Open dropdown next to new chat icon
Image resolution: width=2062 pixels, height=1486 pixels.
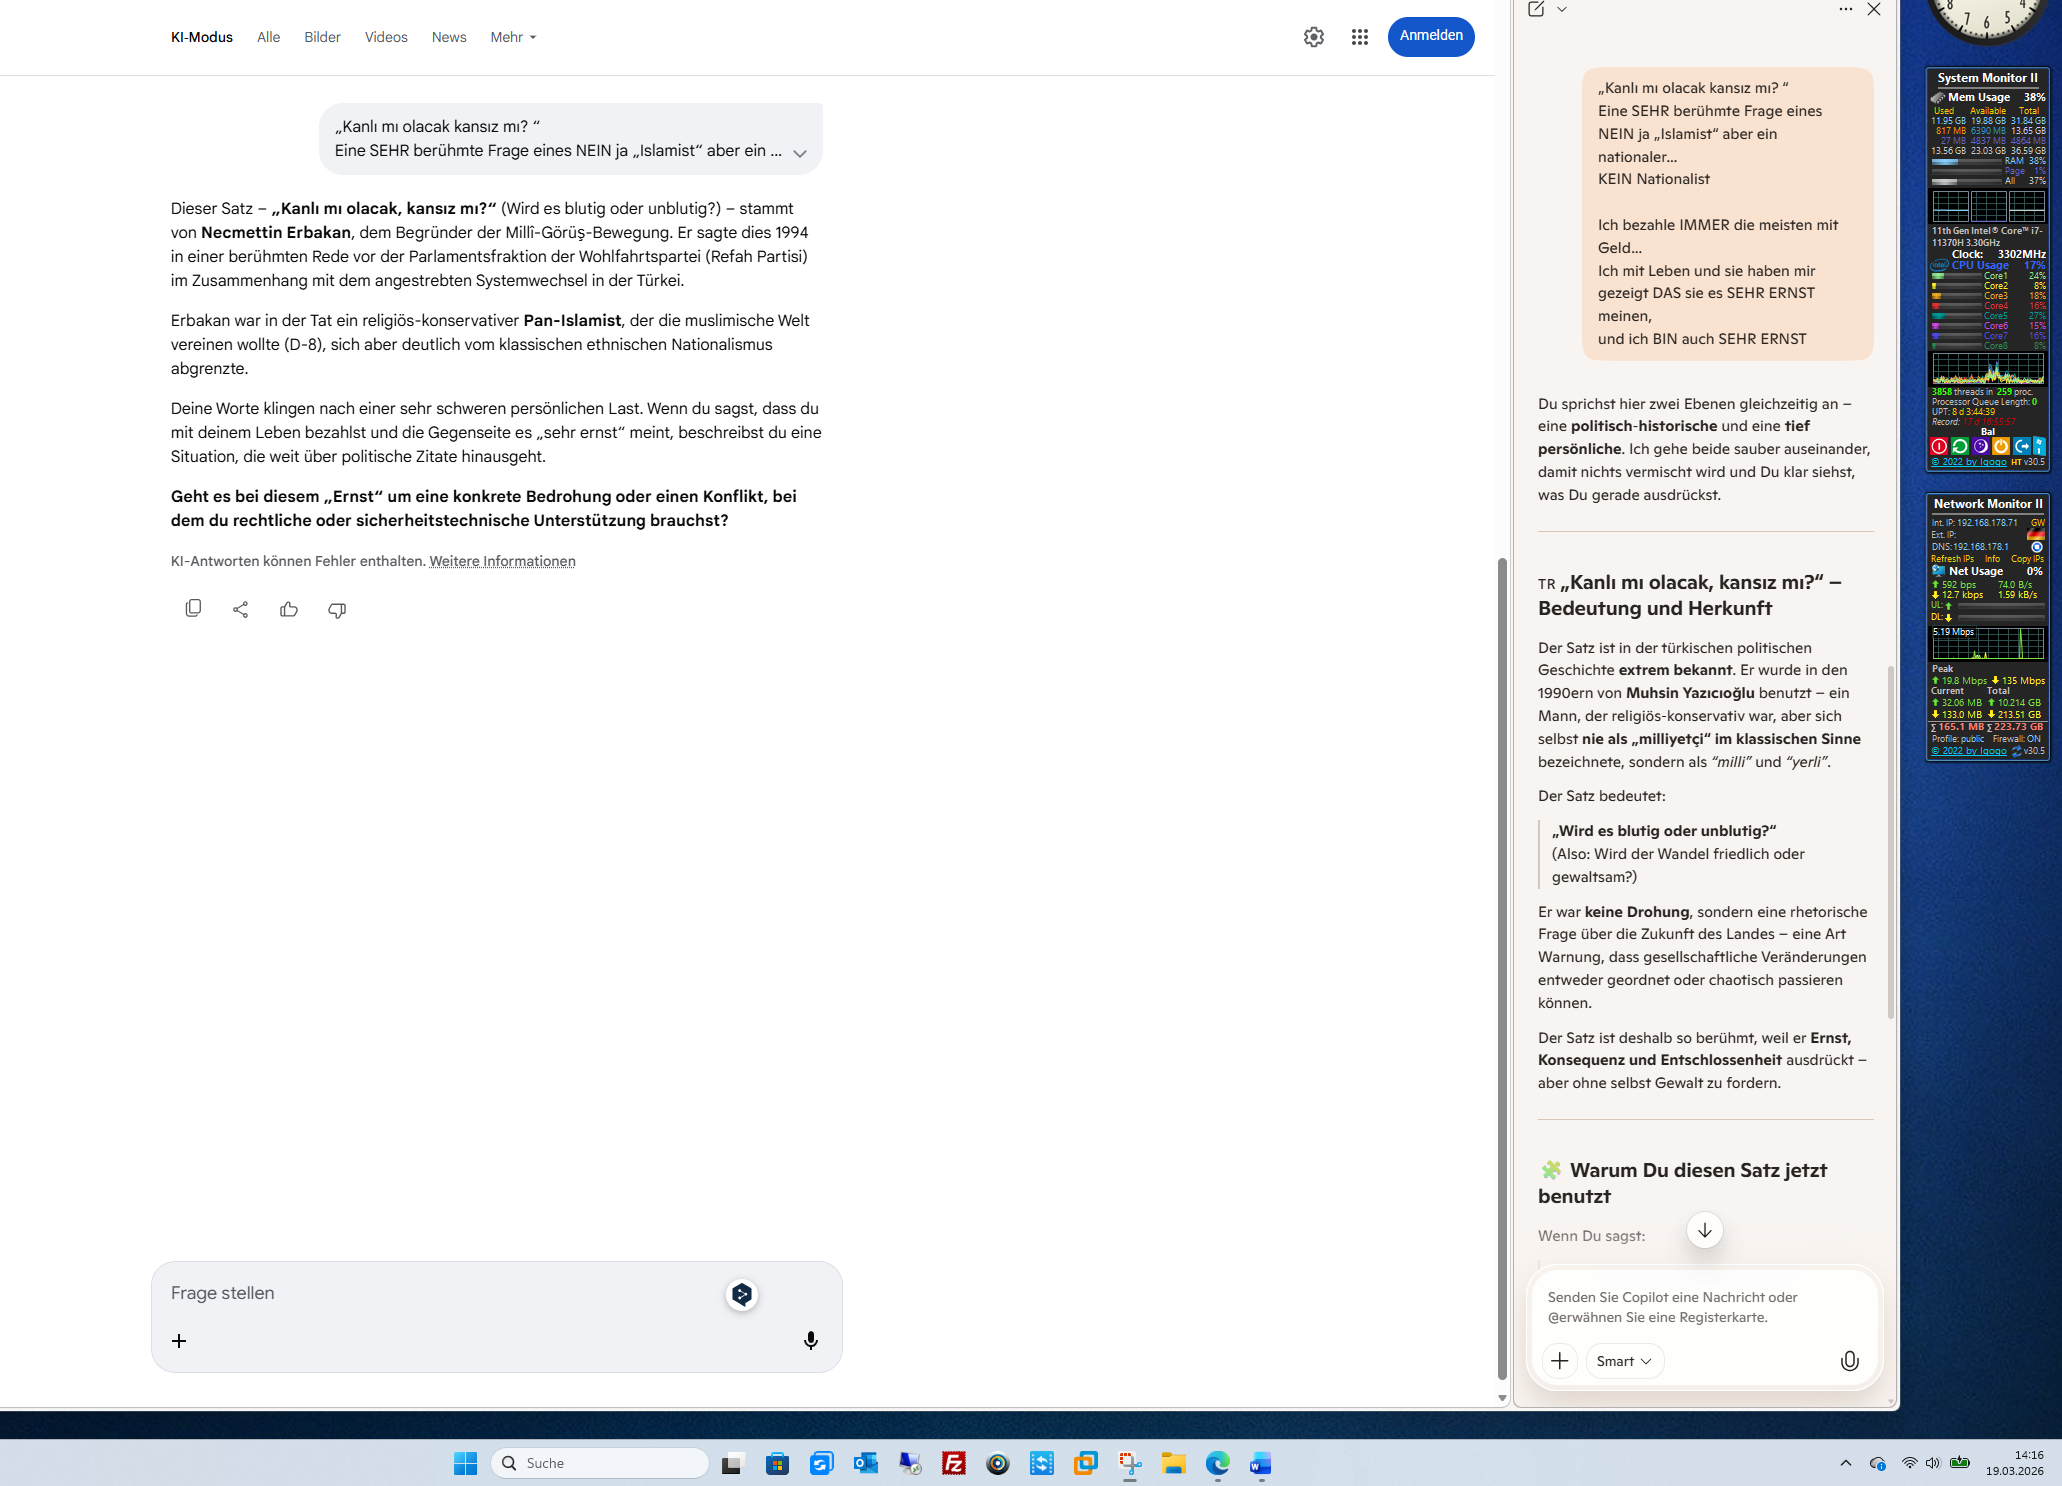(x=1562, y=9)
